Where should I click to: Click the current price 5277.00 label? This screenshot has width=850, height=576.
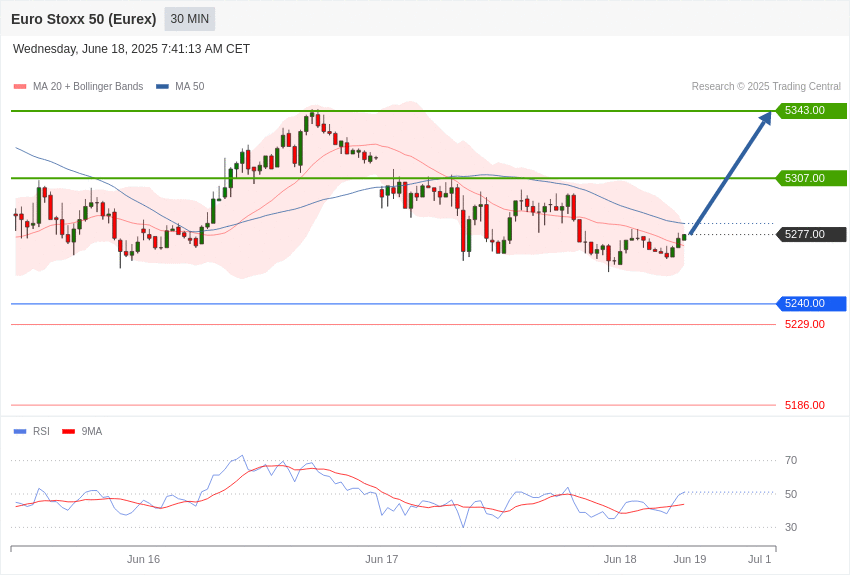tap(812, 235)
